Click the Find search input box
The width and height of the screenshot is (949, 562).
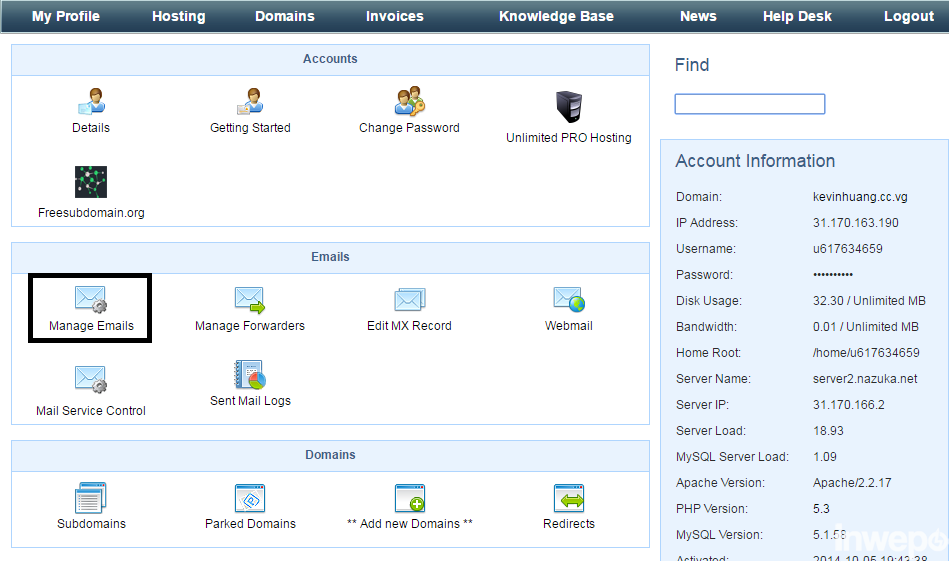[x=750, y=104]
